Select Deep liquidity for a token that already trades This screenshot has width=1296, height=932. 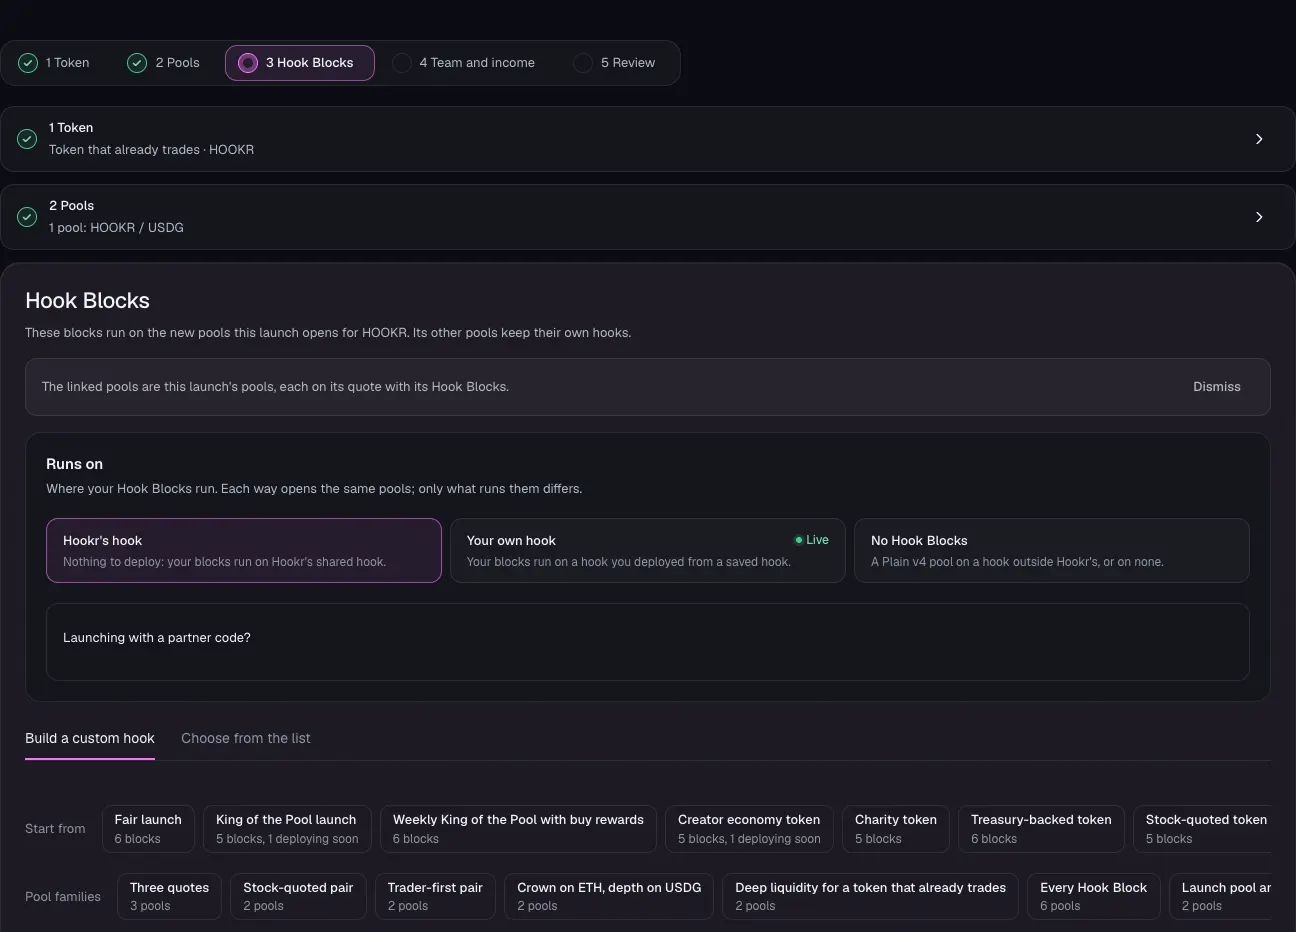pyautogui.click(x=870, y=896)
